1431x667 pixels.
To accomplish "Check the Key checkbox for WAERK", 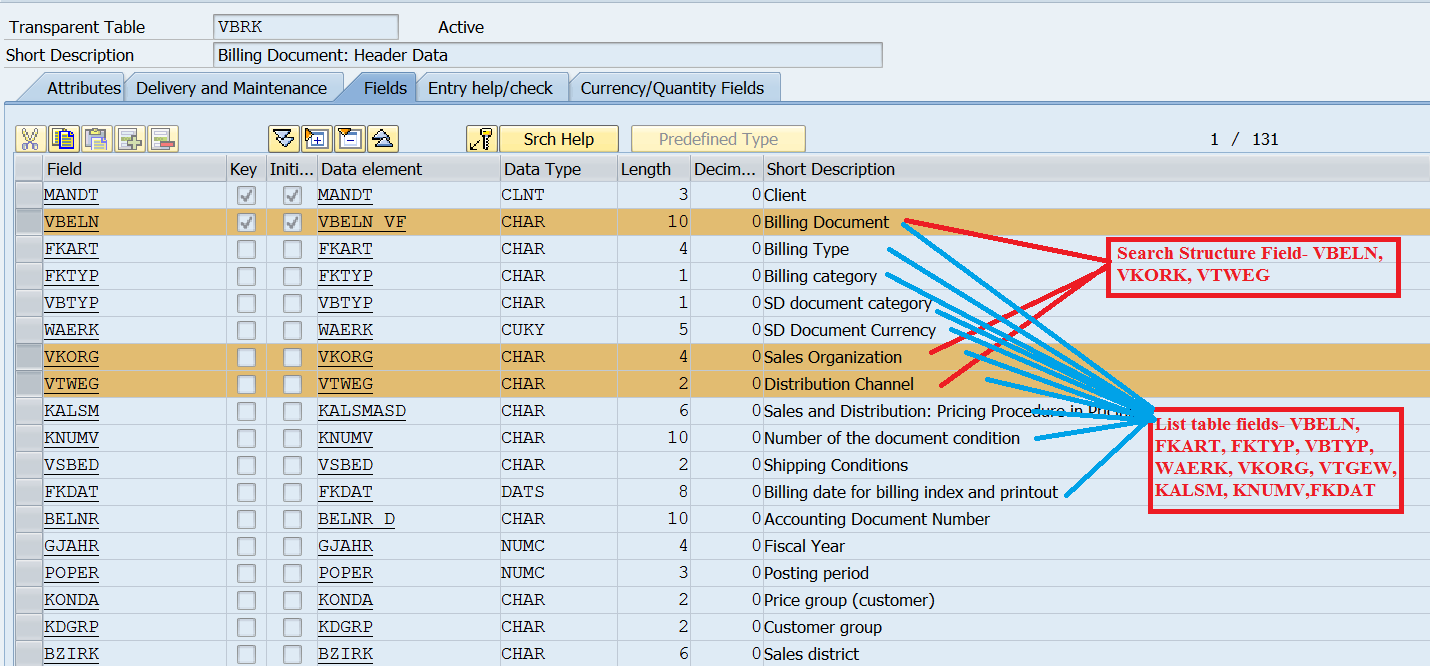I will pyautogui.click(x=245, y=330).
